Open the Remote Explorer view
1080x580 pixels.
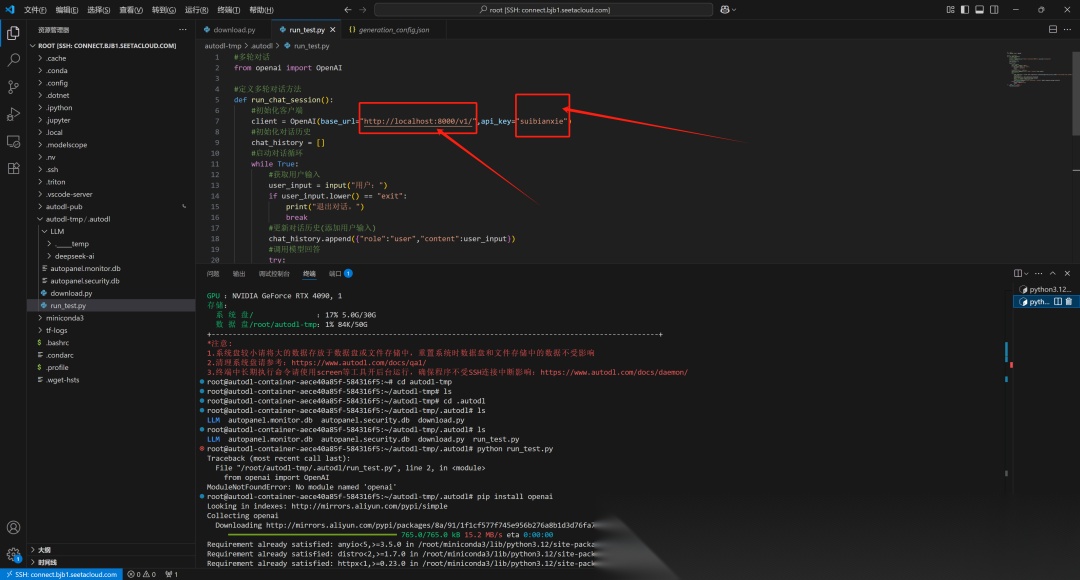[13, 141]
